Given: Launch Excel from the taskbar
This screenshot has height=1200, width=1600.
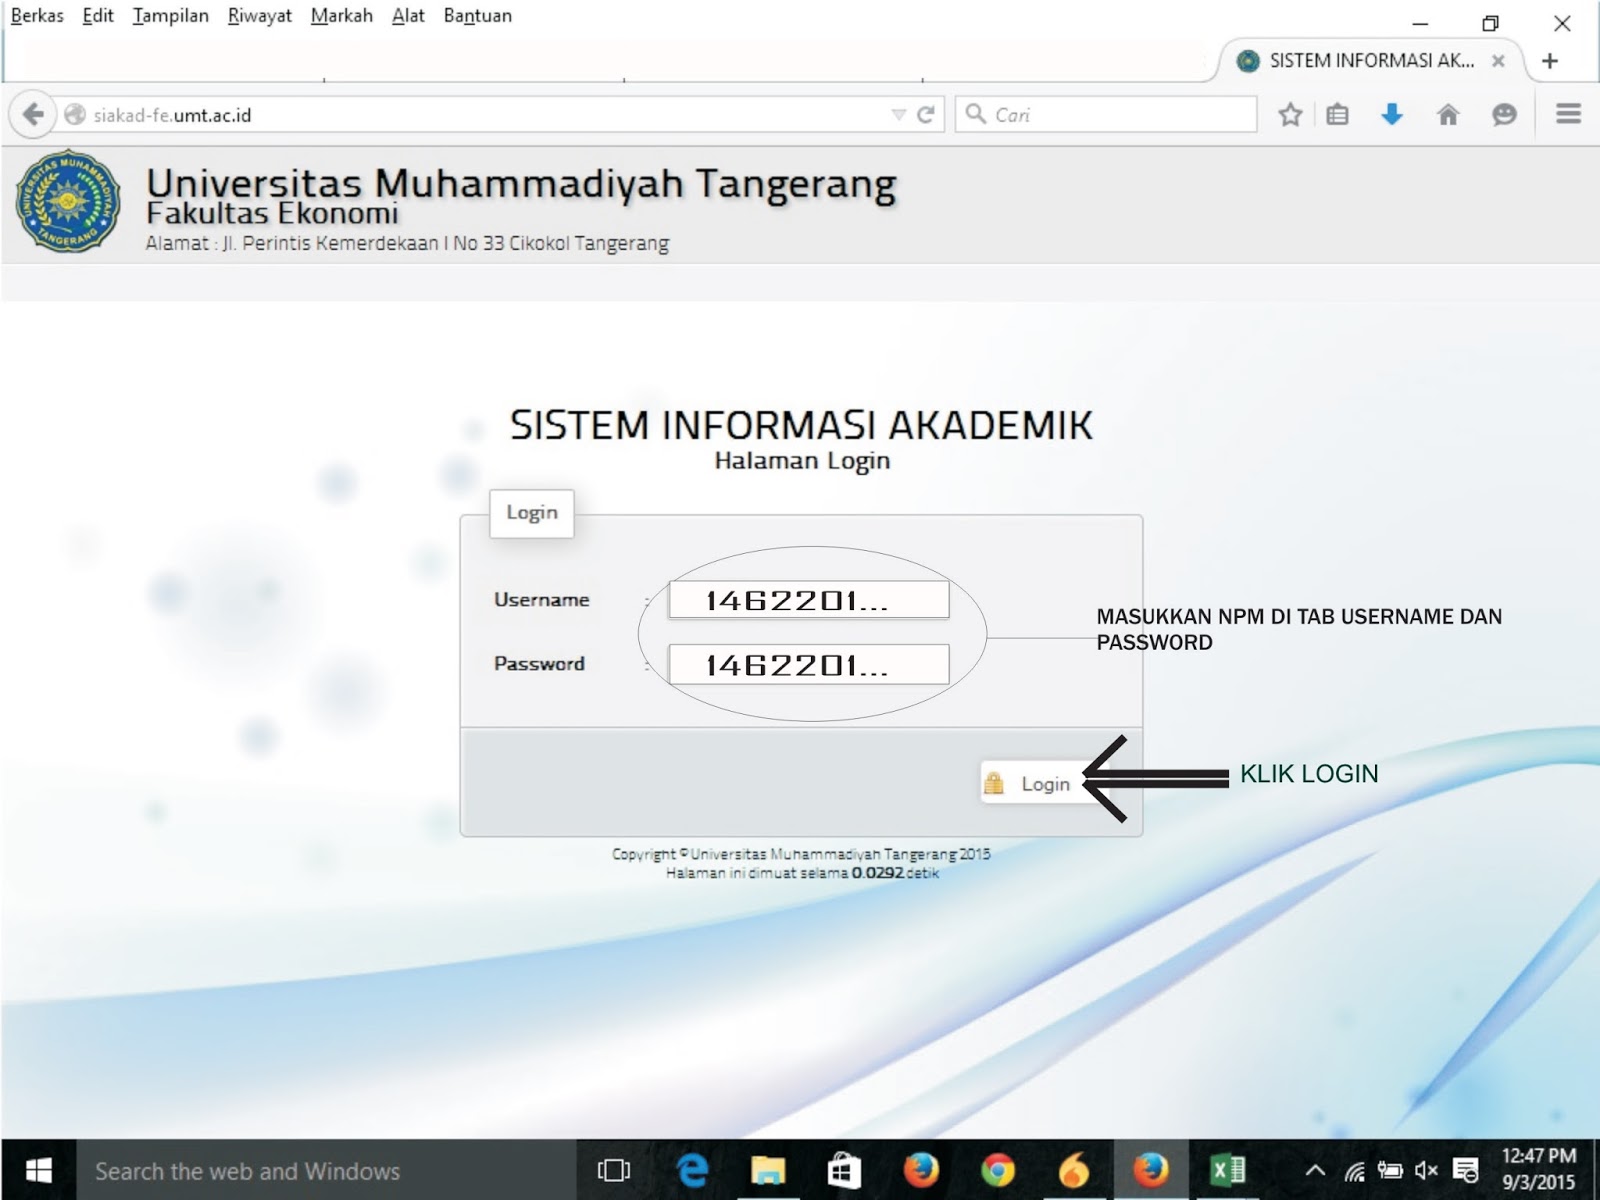Looking at the screenshot, I should point(1228,1170).
